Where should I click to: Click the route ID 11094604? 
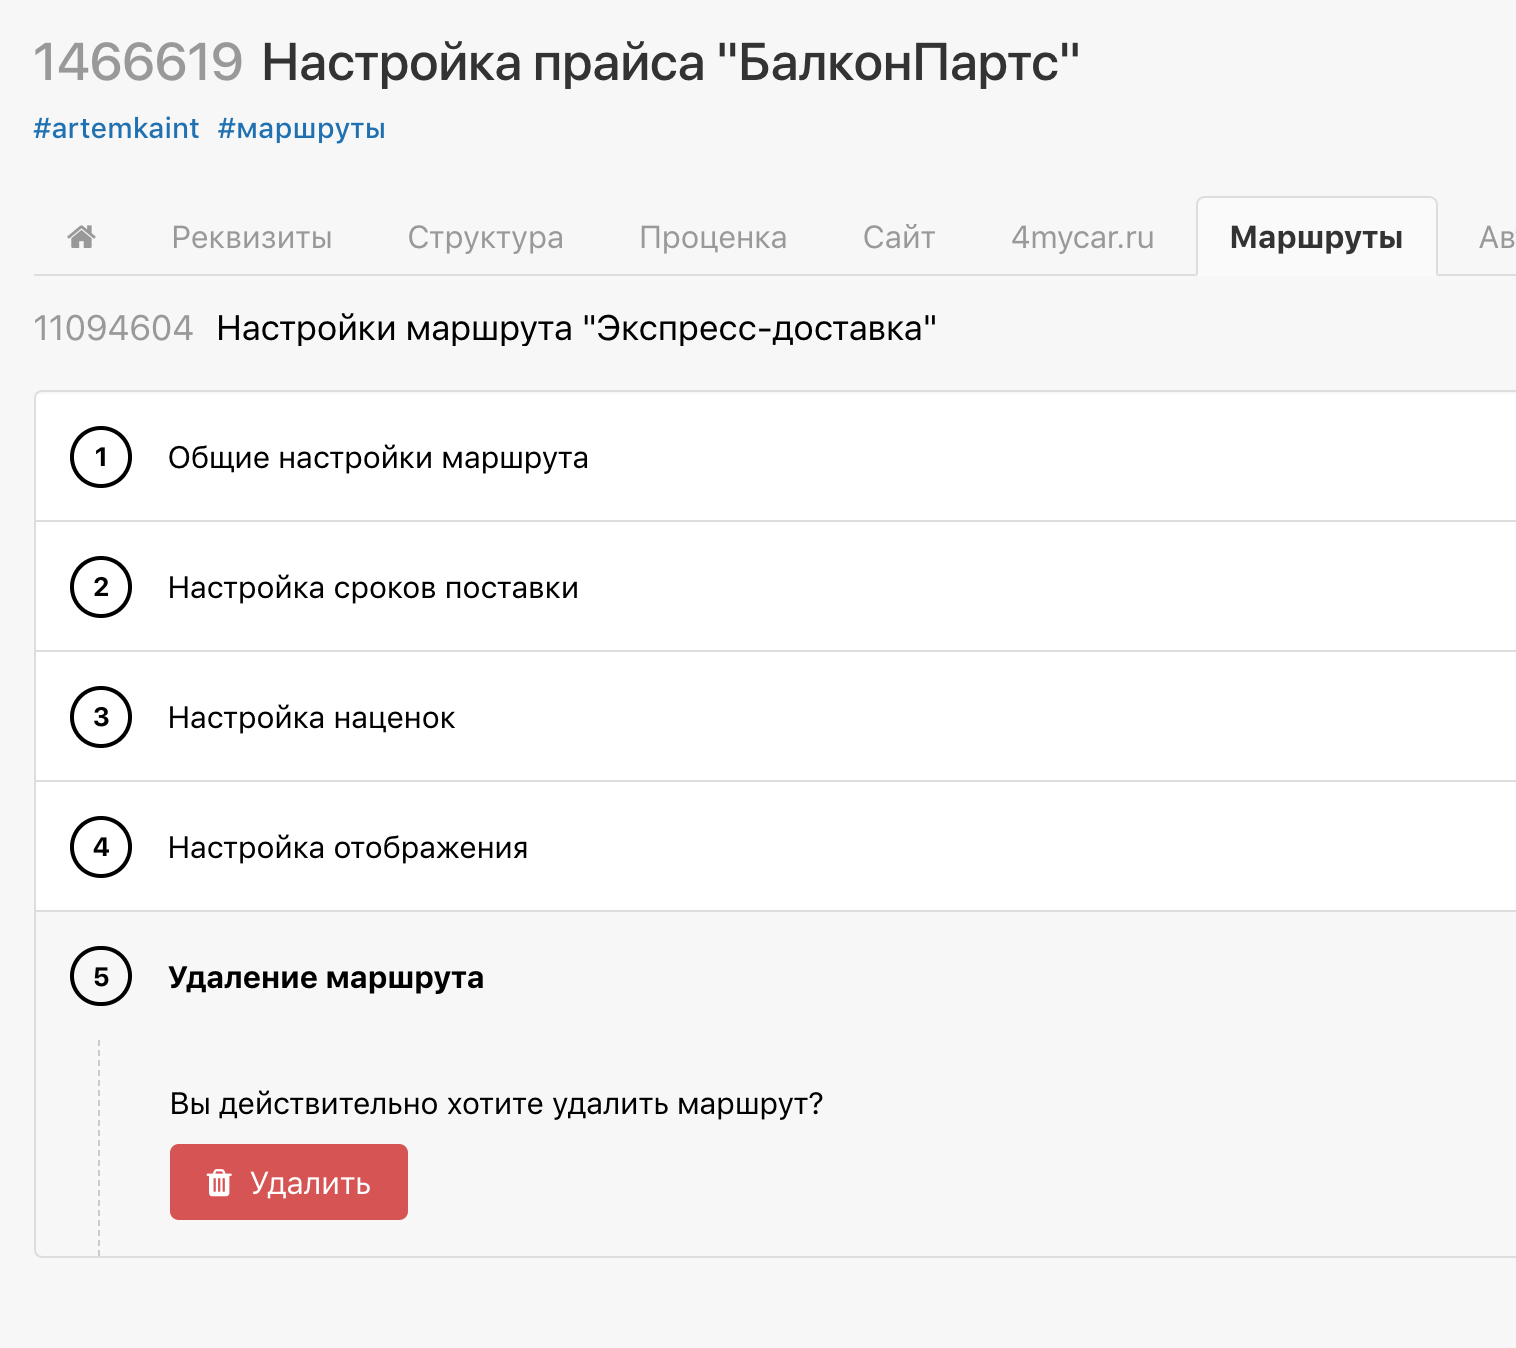pos(113,328)
